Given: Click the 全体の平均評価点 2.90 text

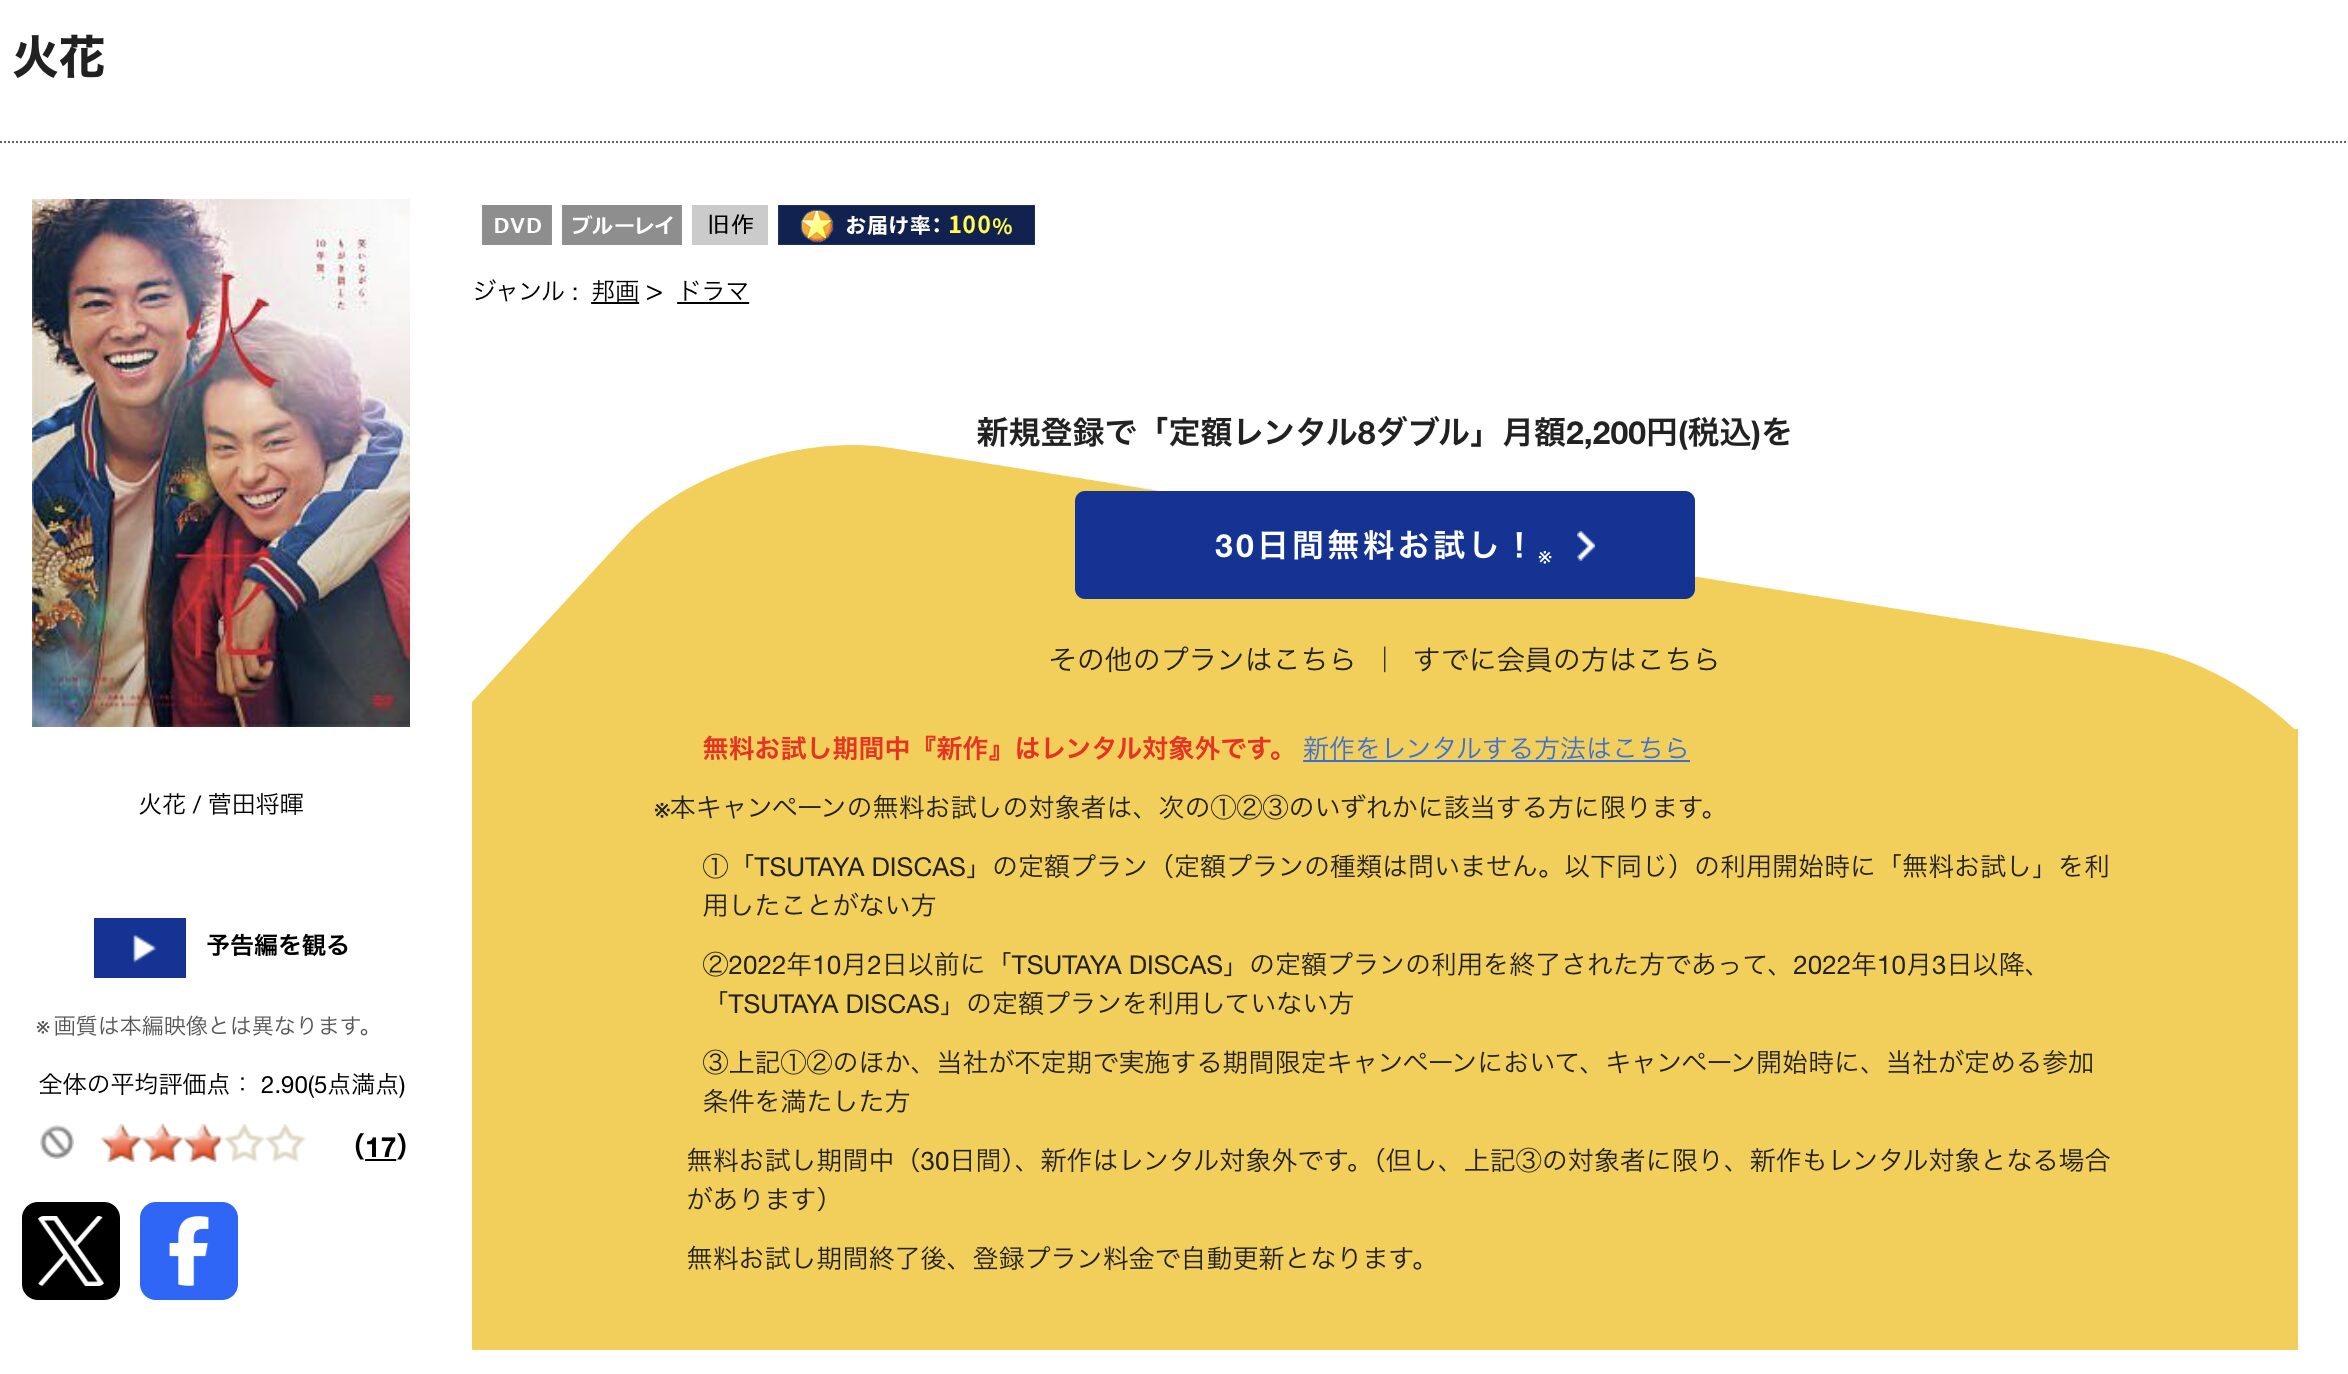Looking at the screenshot, I should [x=222, y=1084].
